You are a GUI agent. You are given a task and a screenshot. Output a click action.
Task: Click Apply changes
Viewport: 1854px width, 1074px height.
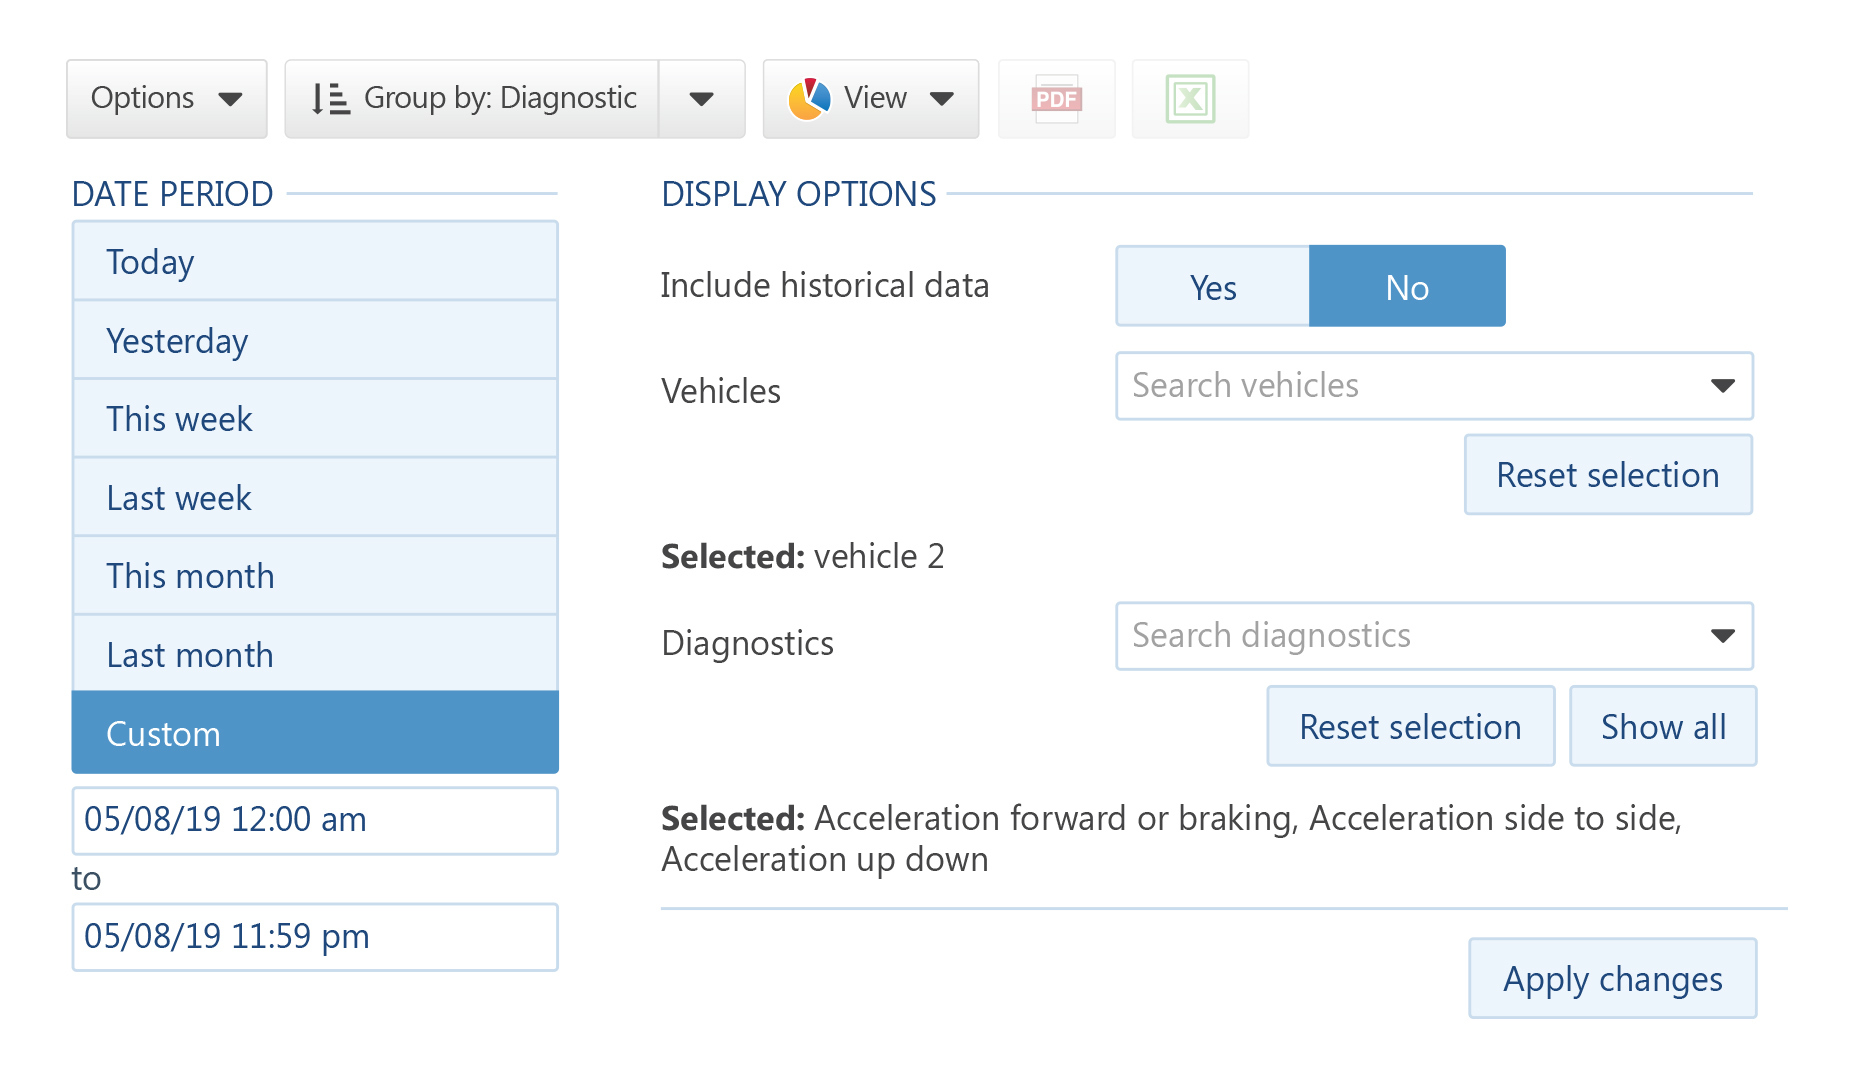click(x=1612, y=979)
